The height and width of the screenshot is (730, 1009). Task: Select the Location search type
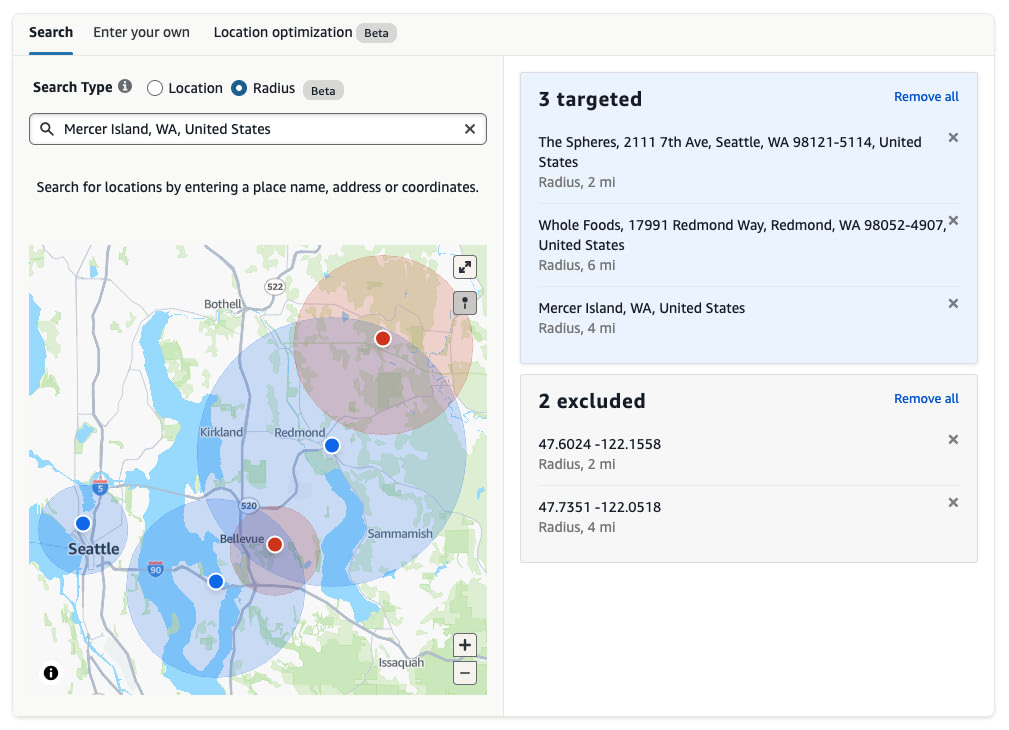tap(155, 88)
